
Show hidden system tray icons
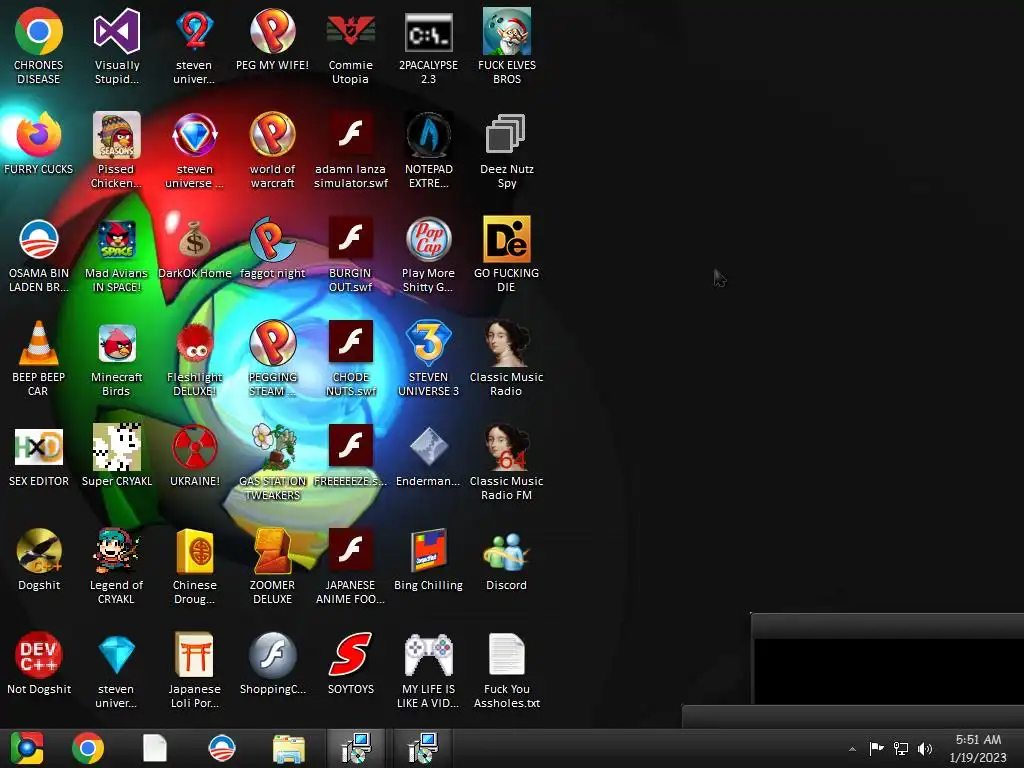tap(852, 749)
